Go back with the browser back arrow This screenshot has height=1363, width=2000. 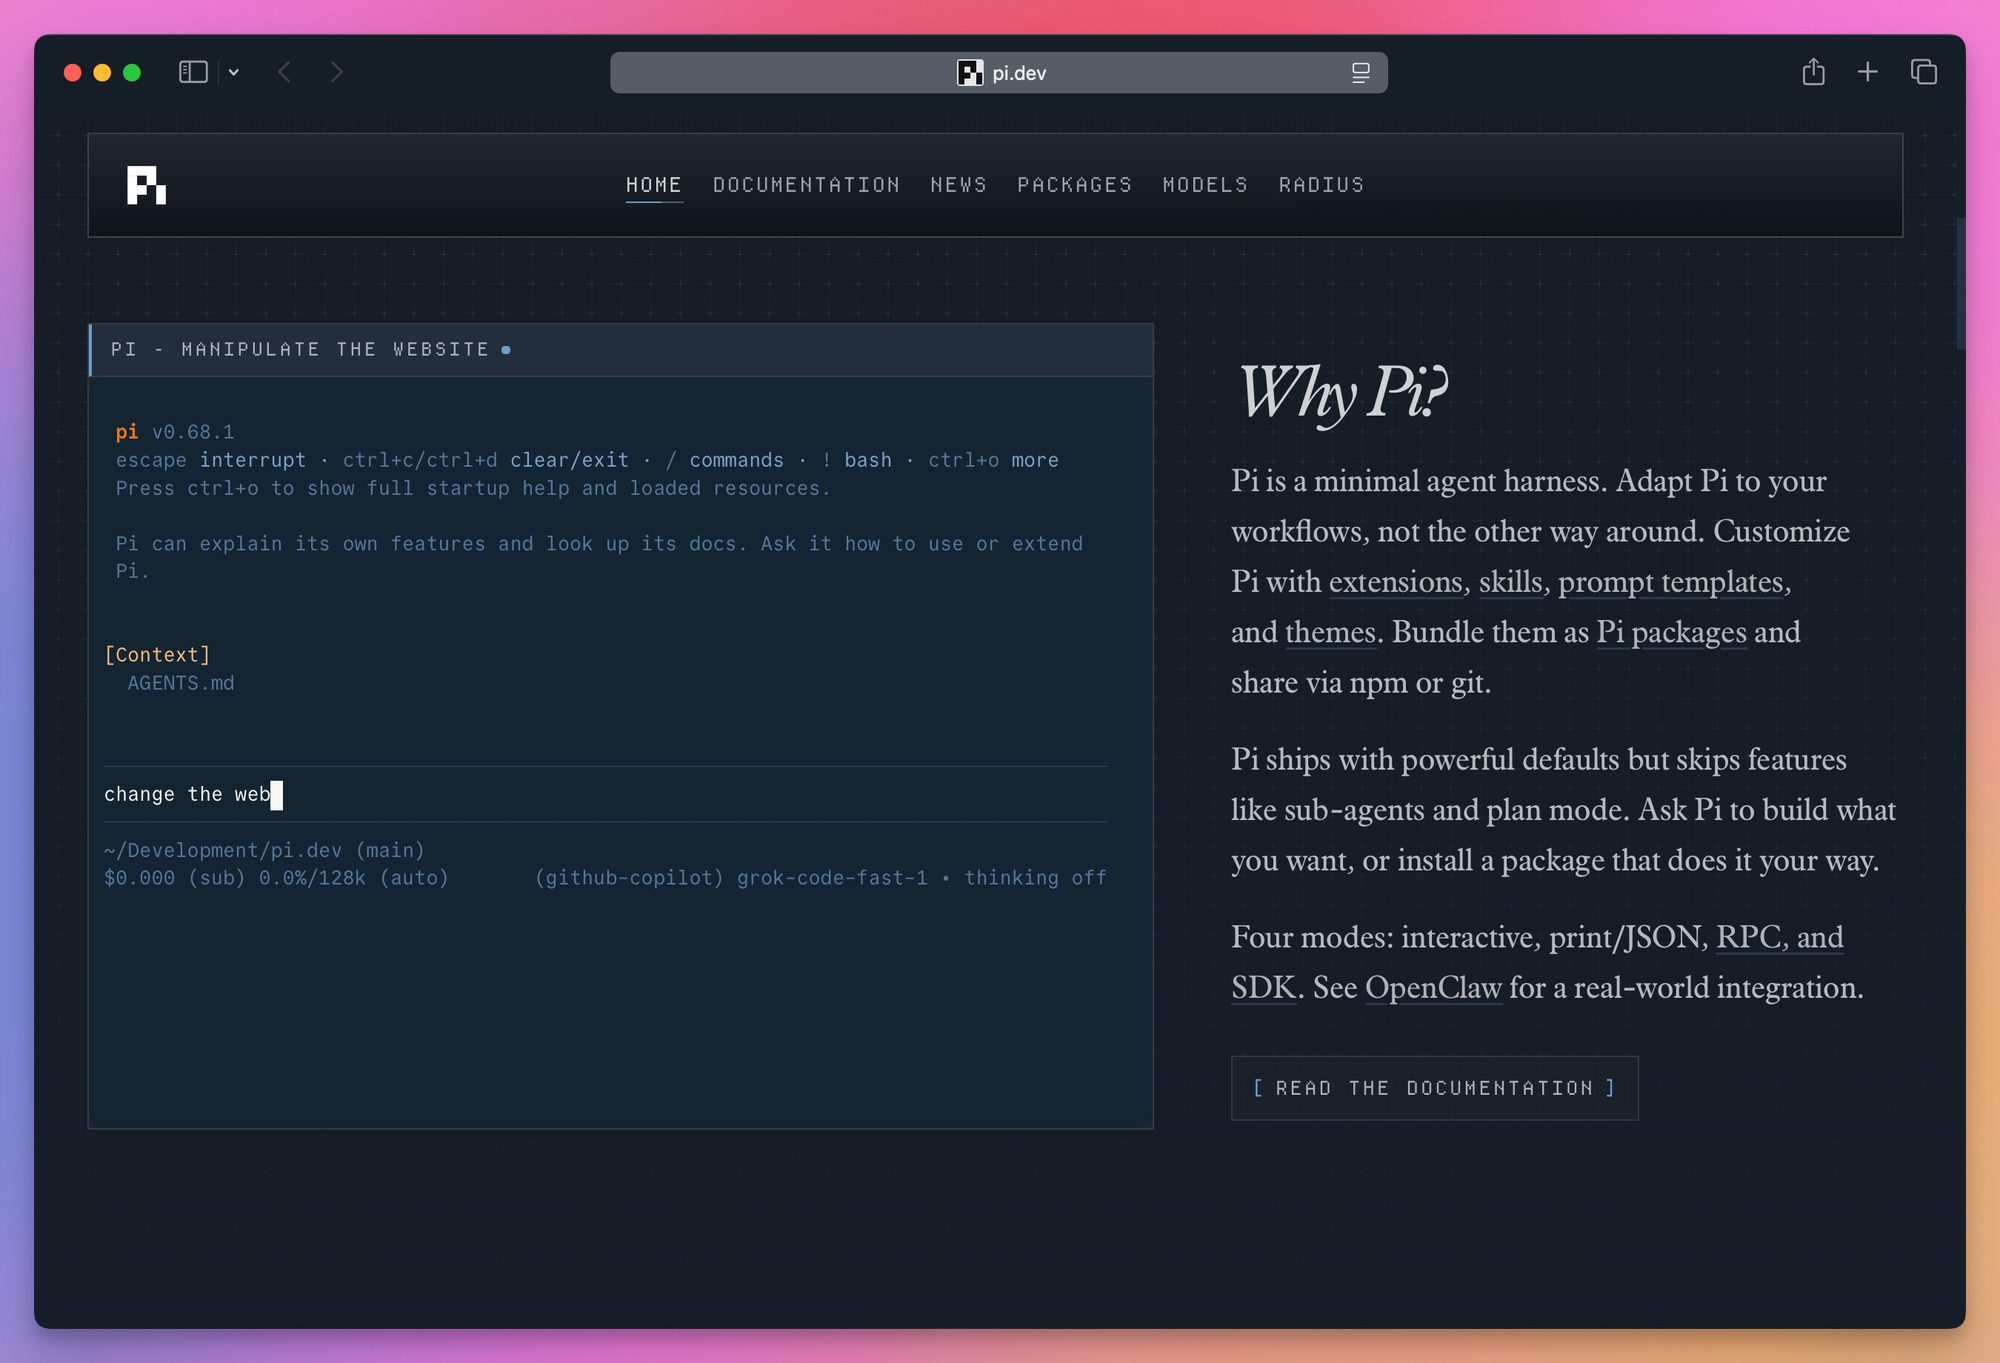(x=285, y=72)
